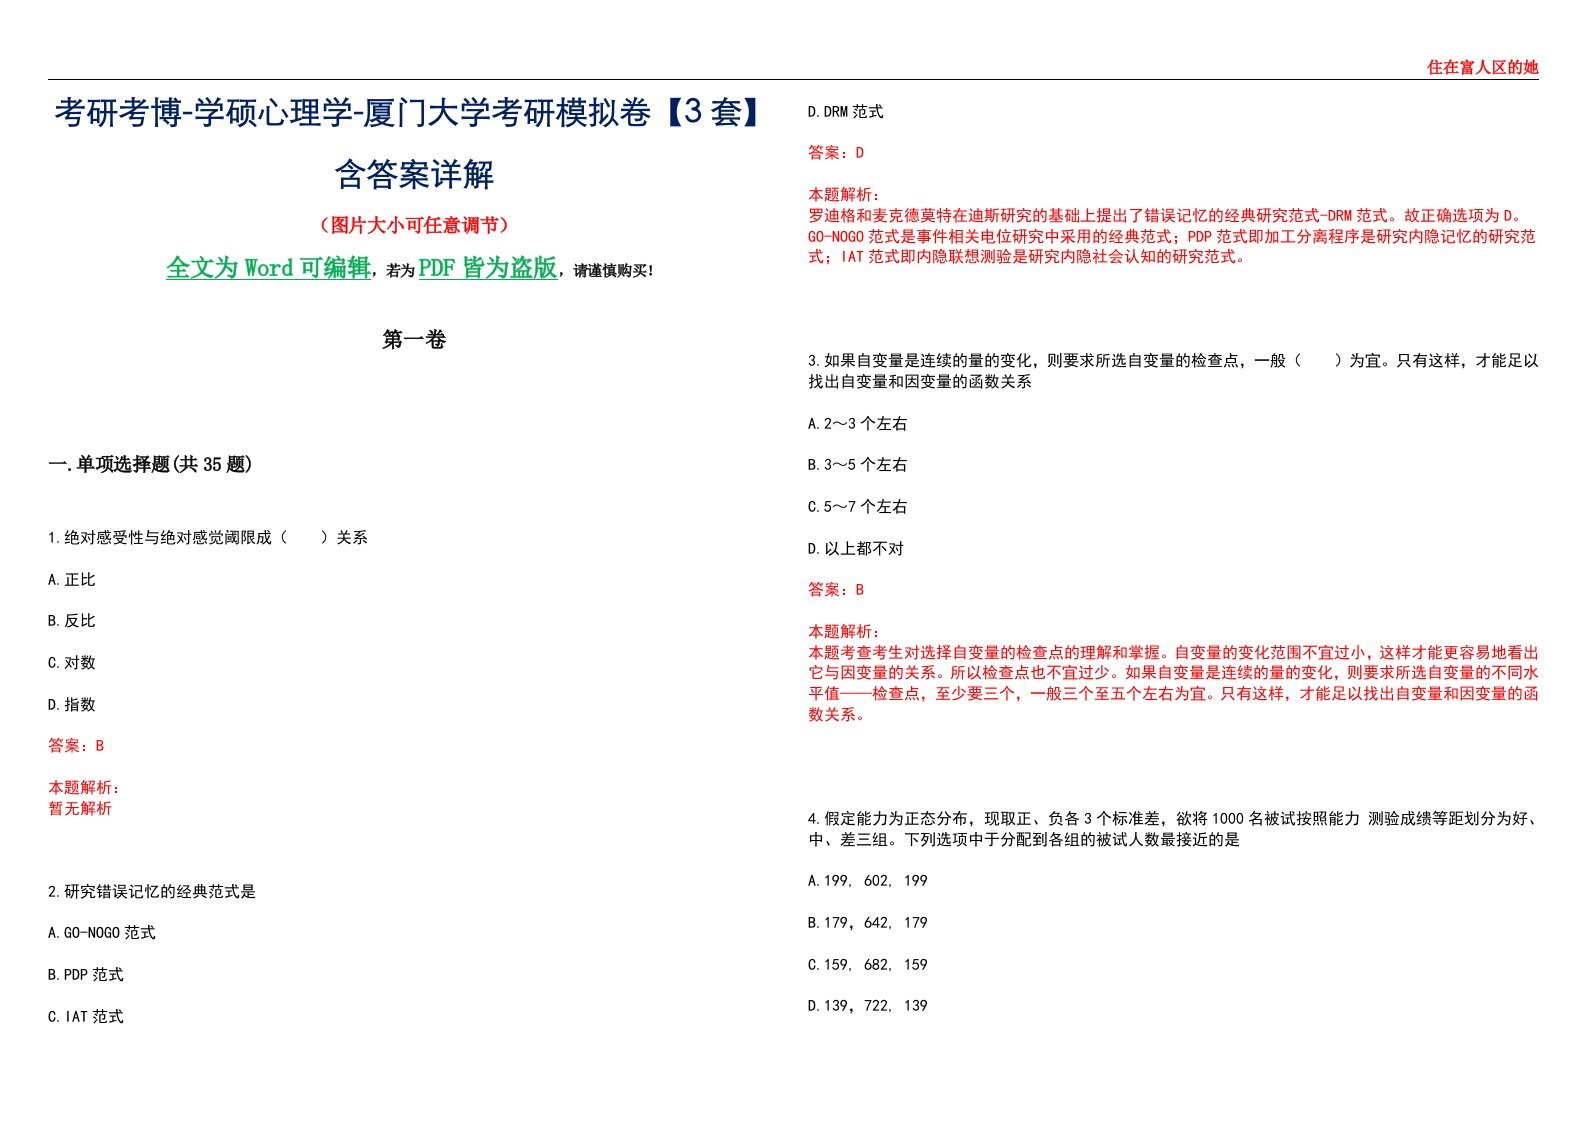Click the title 考研考博-学硕心理学-厦门大学考研模拟卷
The width and height of the screenshot is (1587, 1122).
[352, 112]
